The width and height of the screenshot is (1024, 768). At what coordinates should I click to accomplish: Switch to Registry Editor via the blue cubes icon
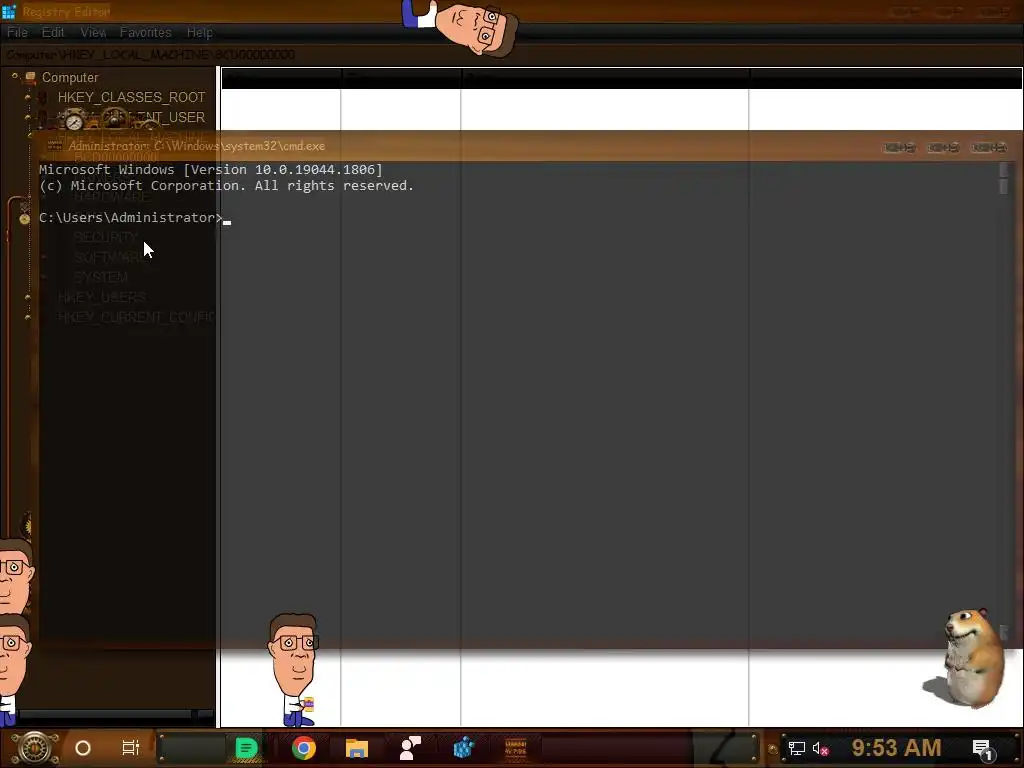click(x=463, y=748)
